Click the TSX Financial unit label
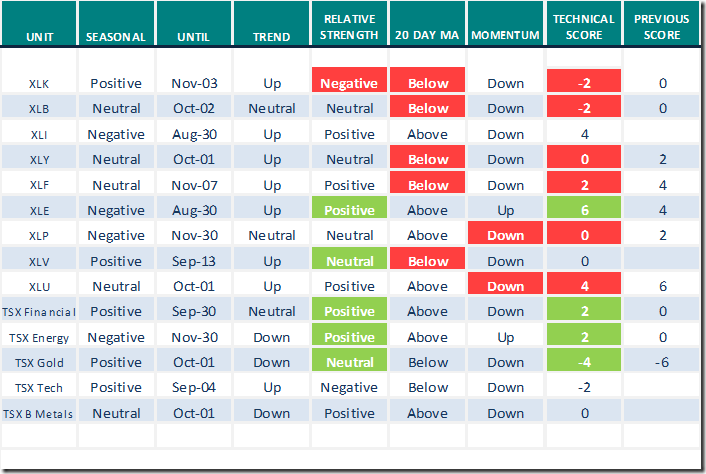Image resolution: width=706 pixels, height=474 pixels. click(40, 311)
